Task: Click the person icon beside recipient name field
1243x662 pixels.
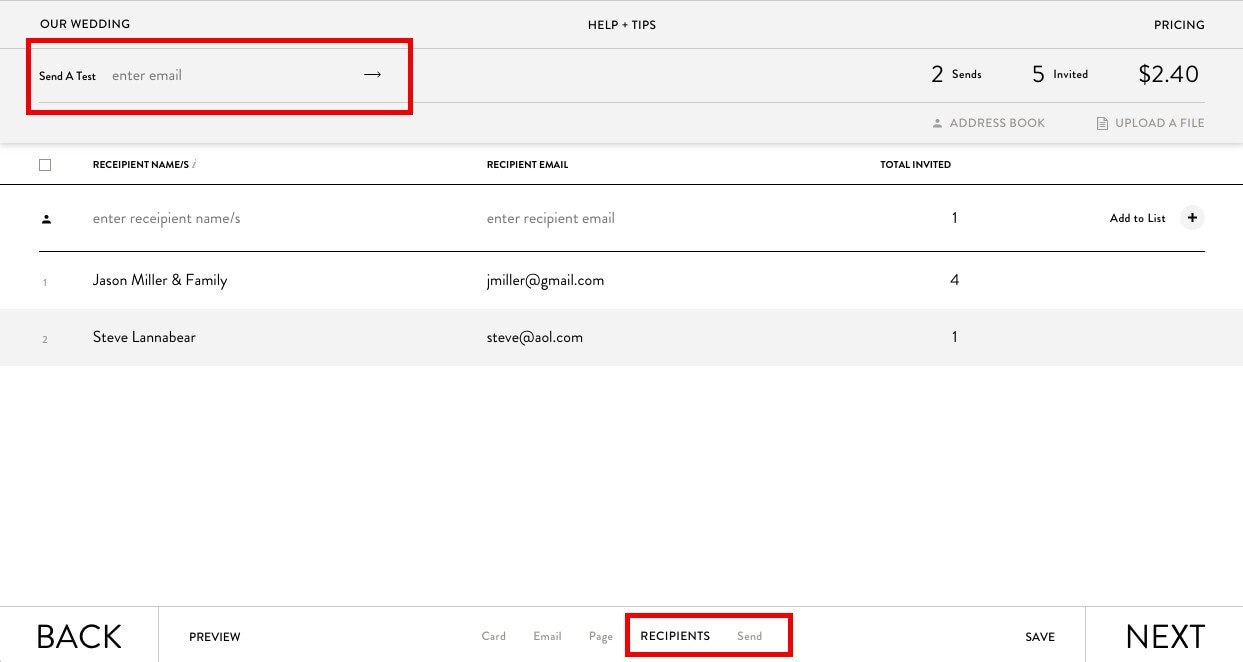Action: (x=46, y=219)
